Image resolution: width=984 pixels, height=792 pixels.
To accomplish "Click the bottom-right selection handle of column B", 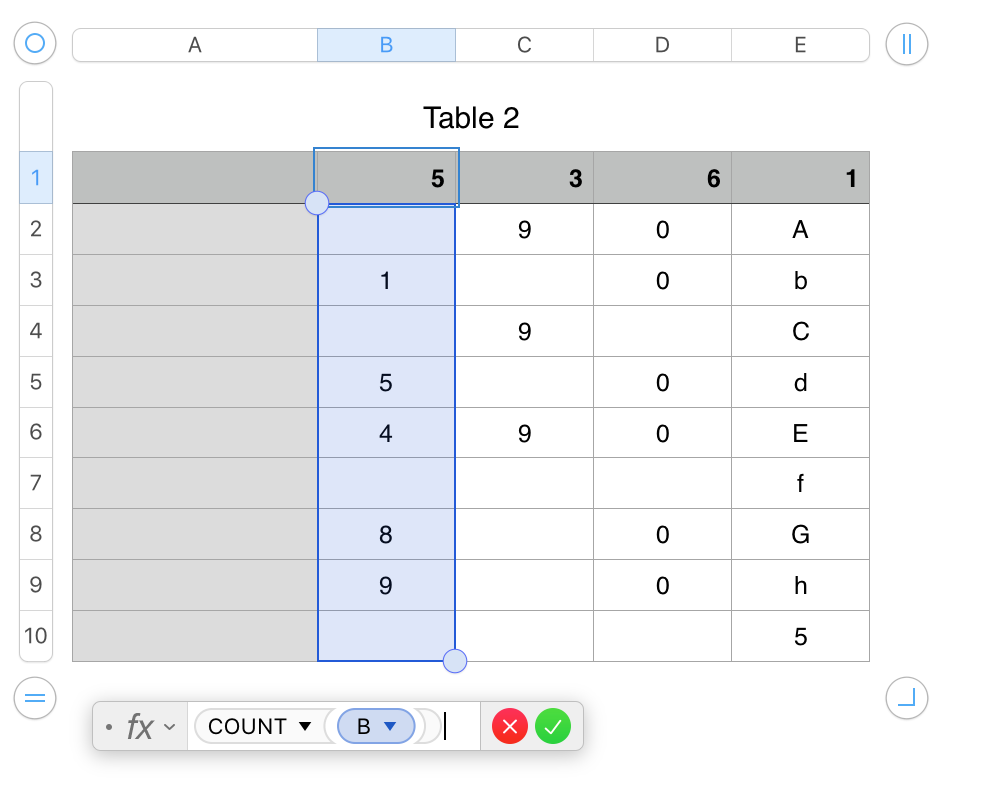I will click(x=455, y=660).
